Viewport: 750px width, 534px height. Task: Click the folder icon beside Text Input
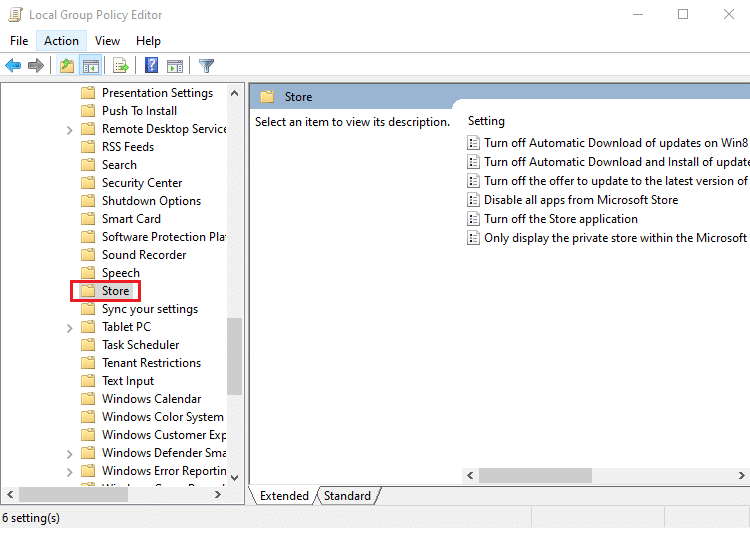coord(88,381)
